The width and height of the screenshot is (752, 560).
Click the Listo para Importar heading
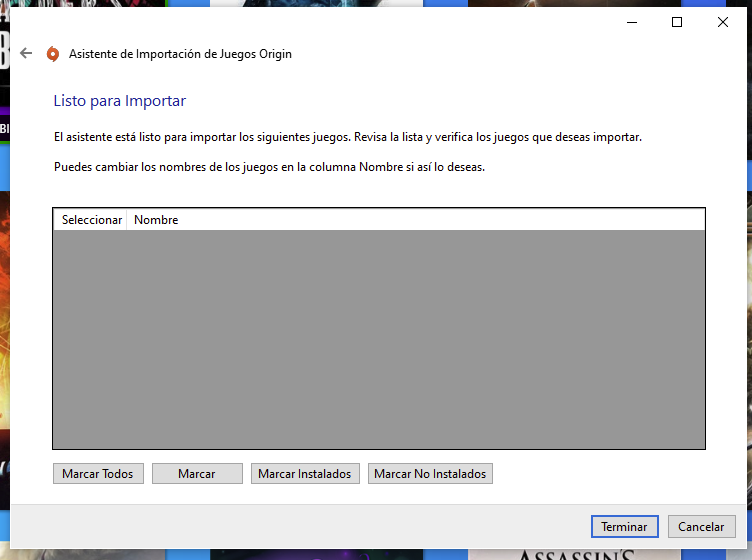pyautogui.click(x=119, y=101)
